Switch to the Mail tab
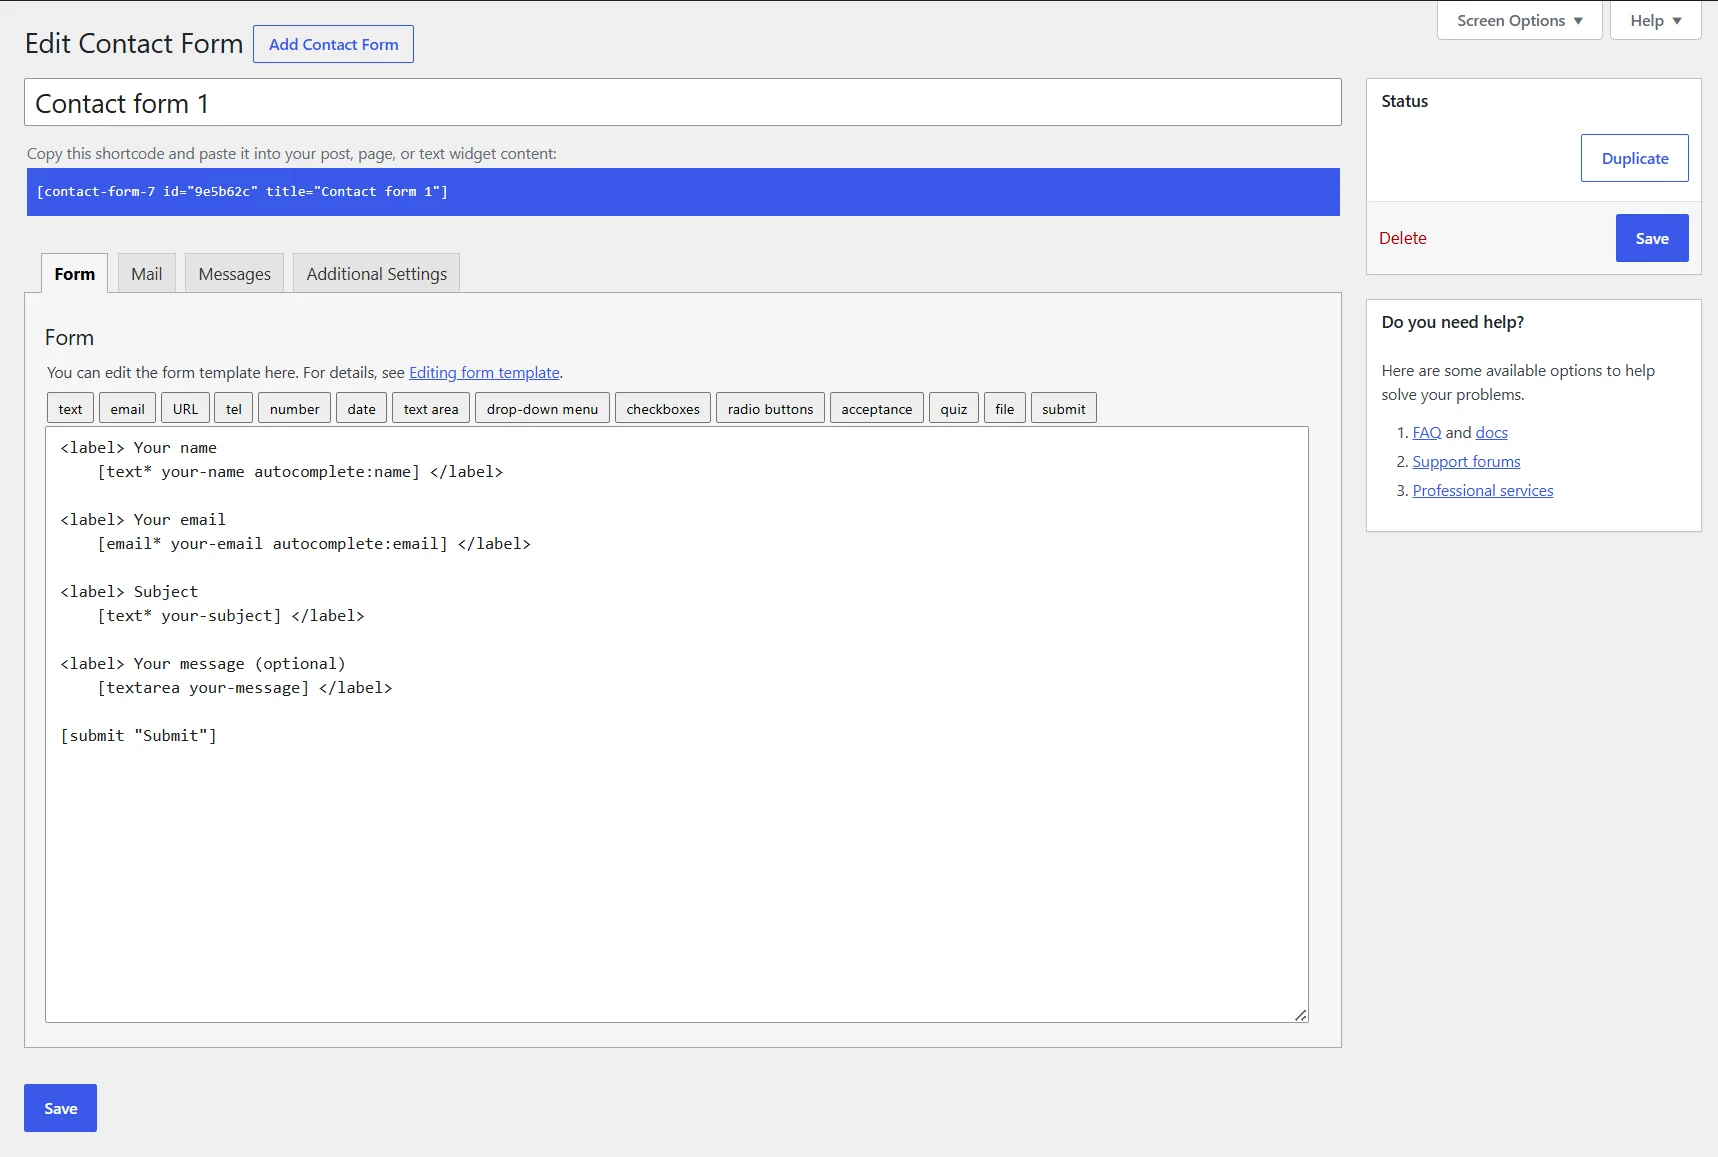The width and height of the screenshot is (1718, 1157). [x=147, y=274]
